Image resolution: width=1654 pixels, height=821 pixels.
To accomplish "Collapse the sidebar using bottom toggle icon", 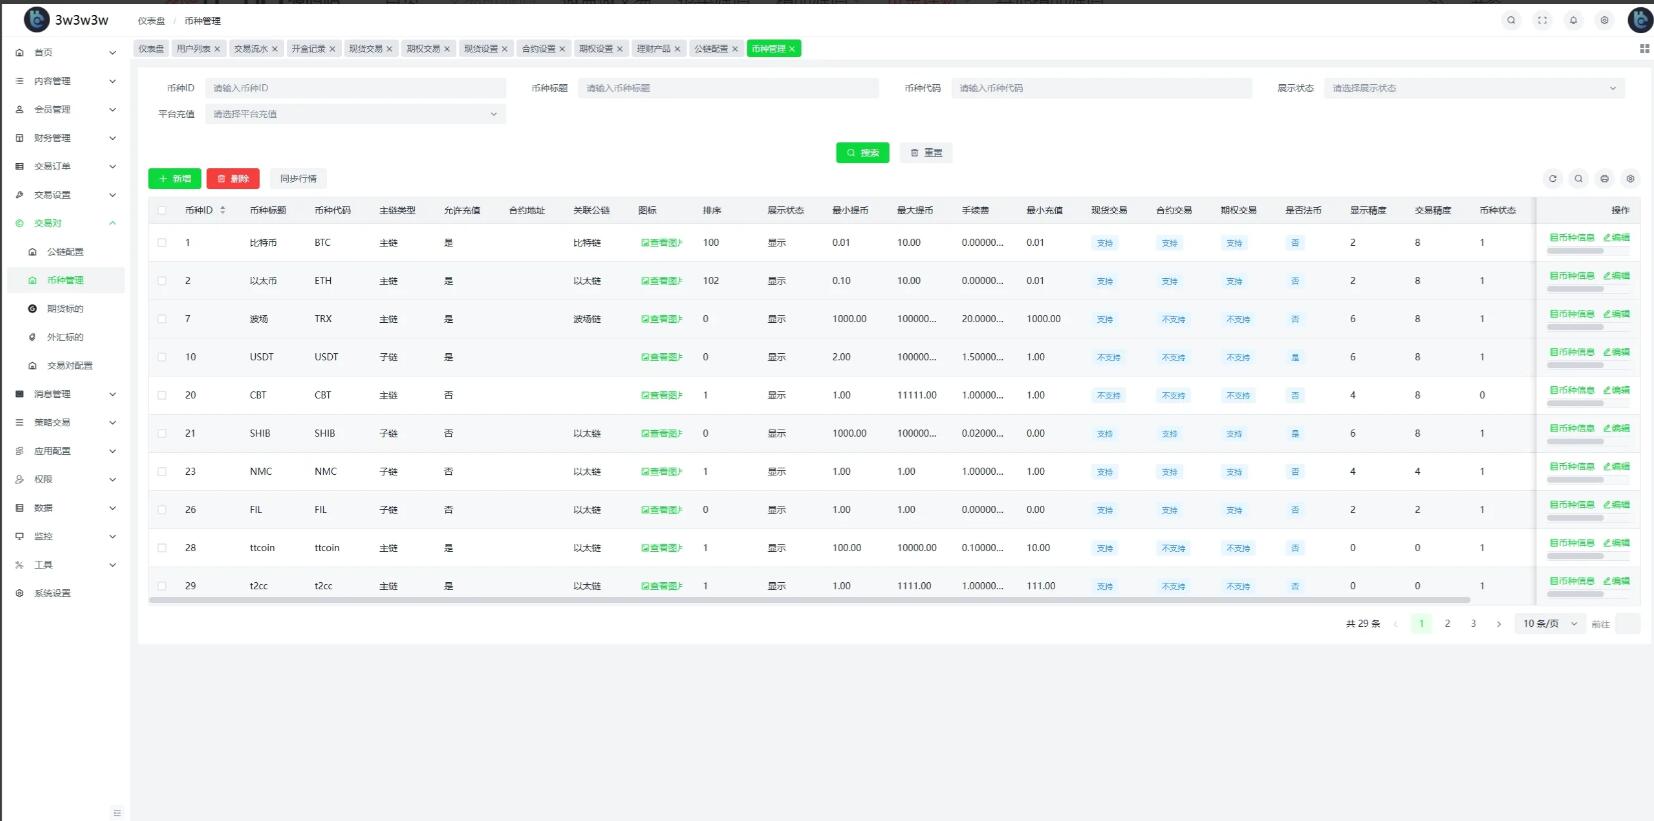I will pos(117,813).
